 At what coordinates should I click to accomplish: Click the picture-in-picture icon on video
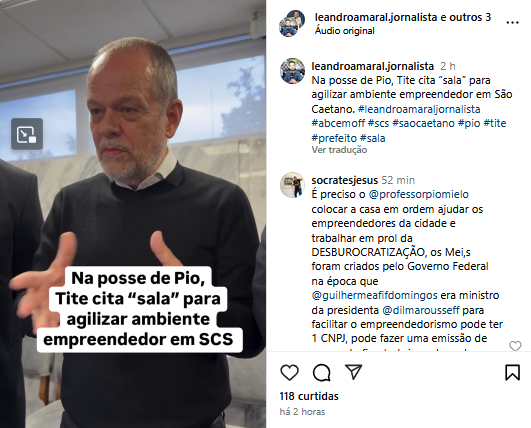pos(27,134)
